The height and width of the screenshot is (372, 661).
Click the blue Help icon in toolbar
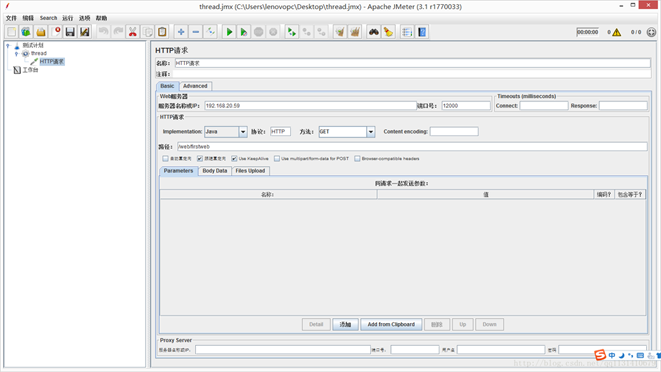click(x=422, y=32)
